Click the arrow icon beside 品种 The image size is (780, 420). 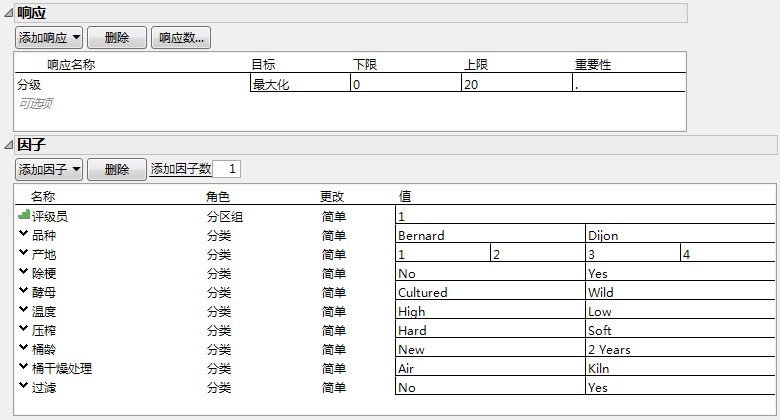click(24, 235)
